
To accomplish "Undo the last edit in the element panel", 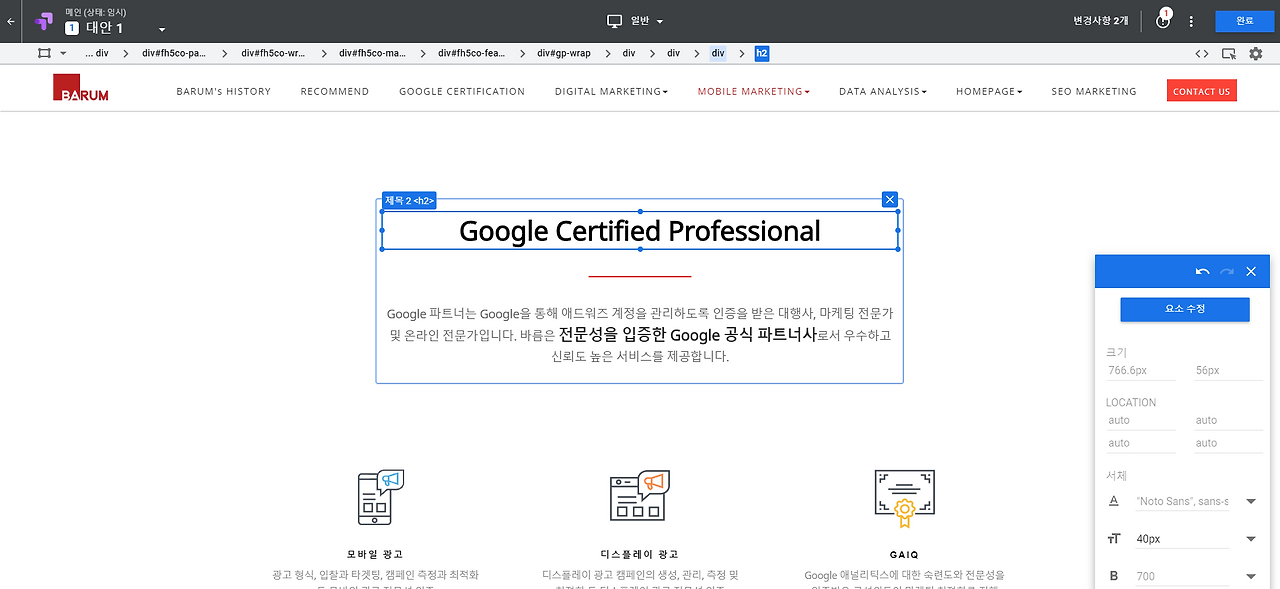I will pyautogui.click(x=1203, y=271).
